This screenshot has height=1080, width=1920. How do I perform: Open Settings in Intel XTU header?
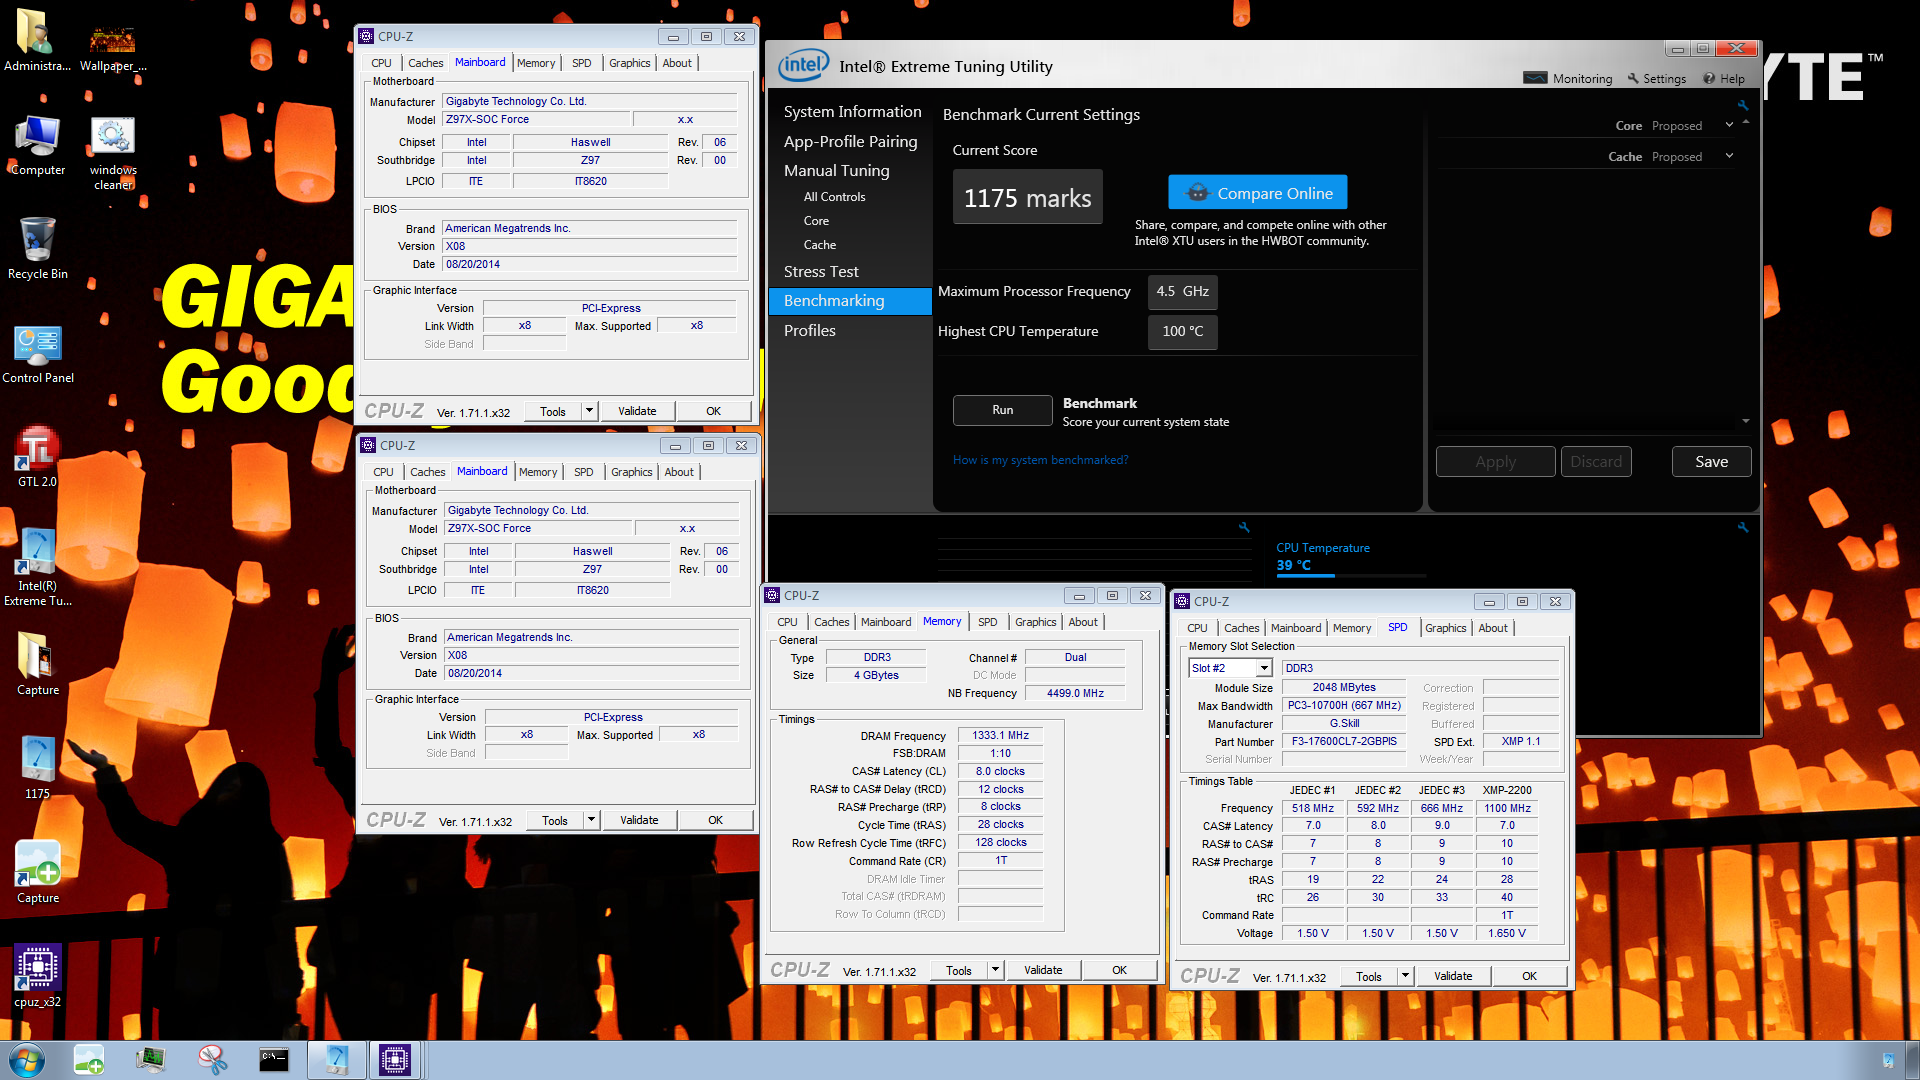pos(1656,78)
